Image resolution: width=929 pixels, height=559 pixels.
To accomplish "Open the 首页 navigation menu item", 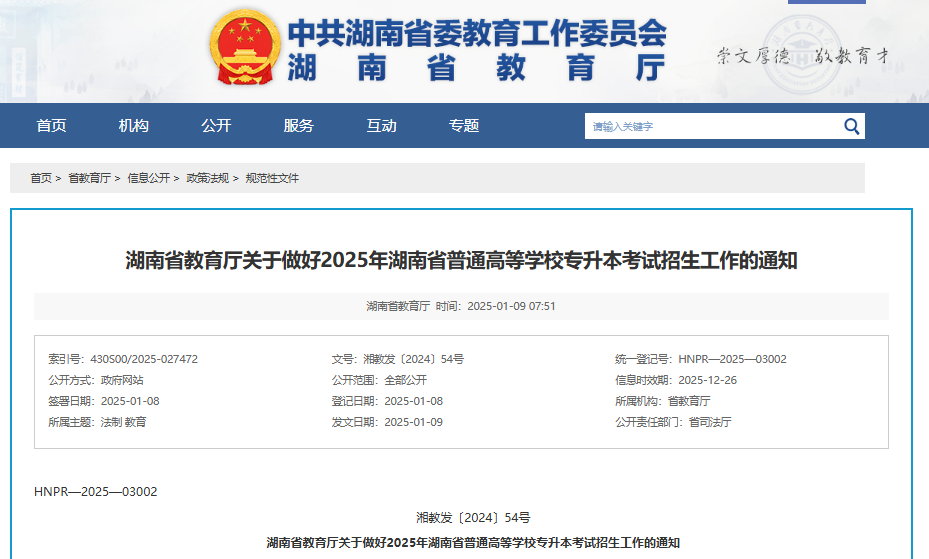I will 51,126.
